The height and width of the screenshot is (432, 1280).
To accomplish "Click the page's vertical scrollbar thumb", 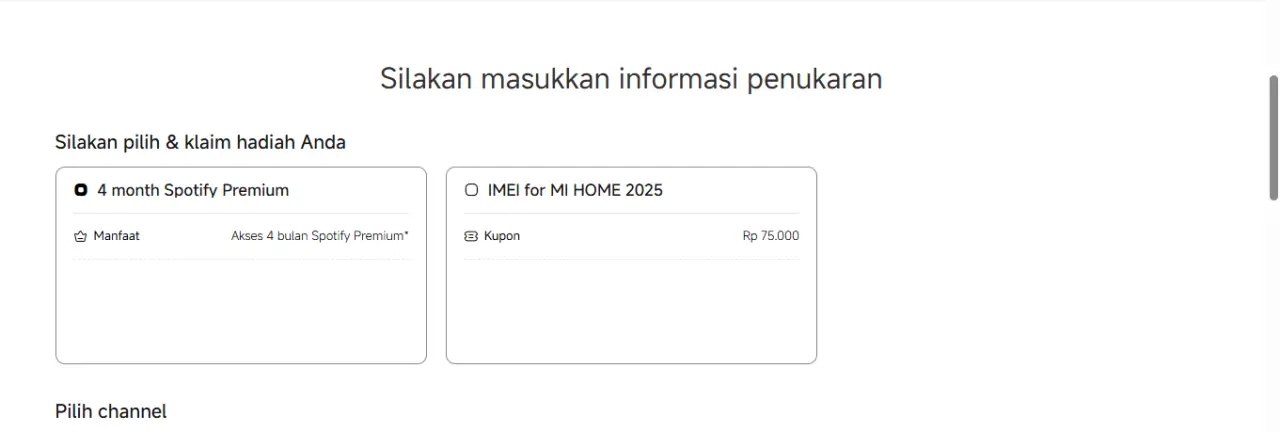I will click(x=1274, y=138).
